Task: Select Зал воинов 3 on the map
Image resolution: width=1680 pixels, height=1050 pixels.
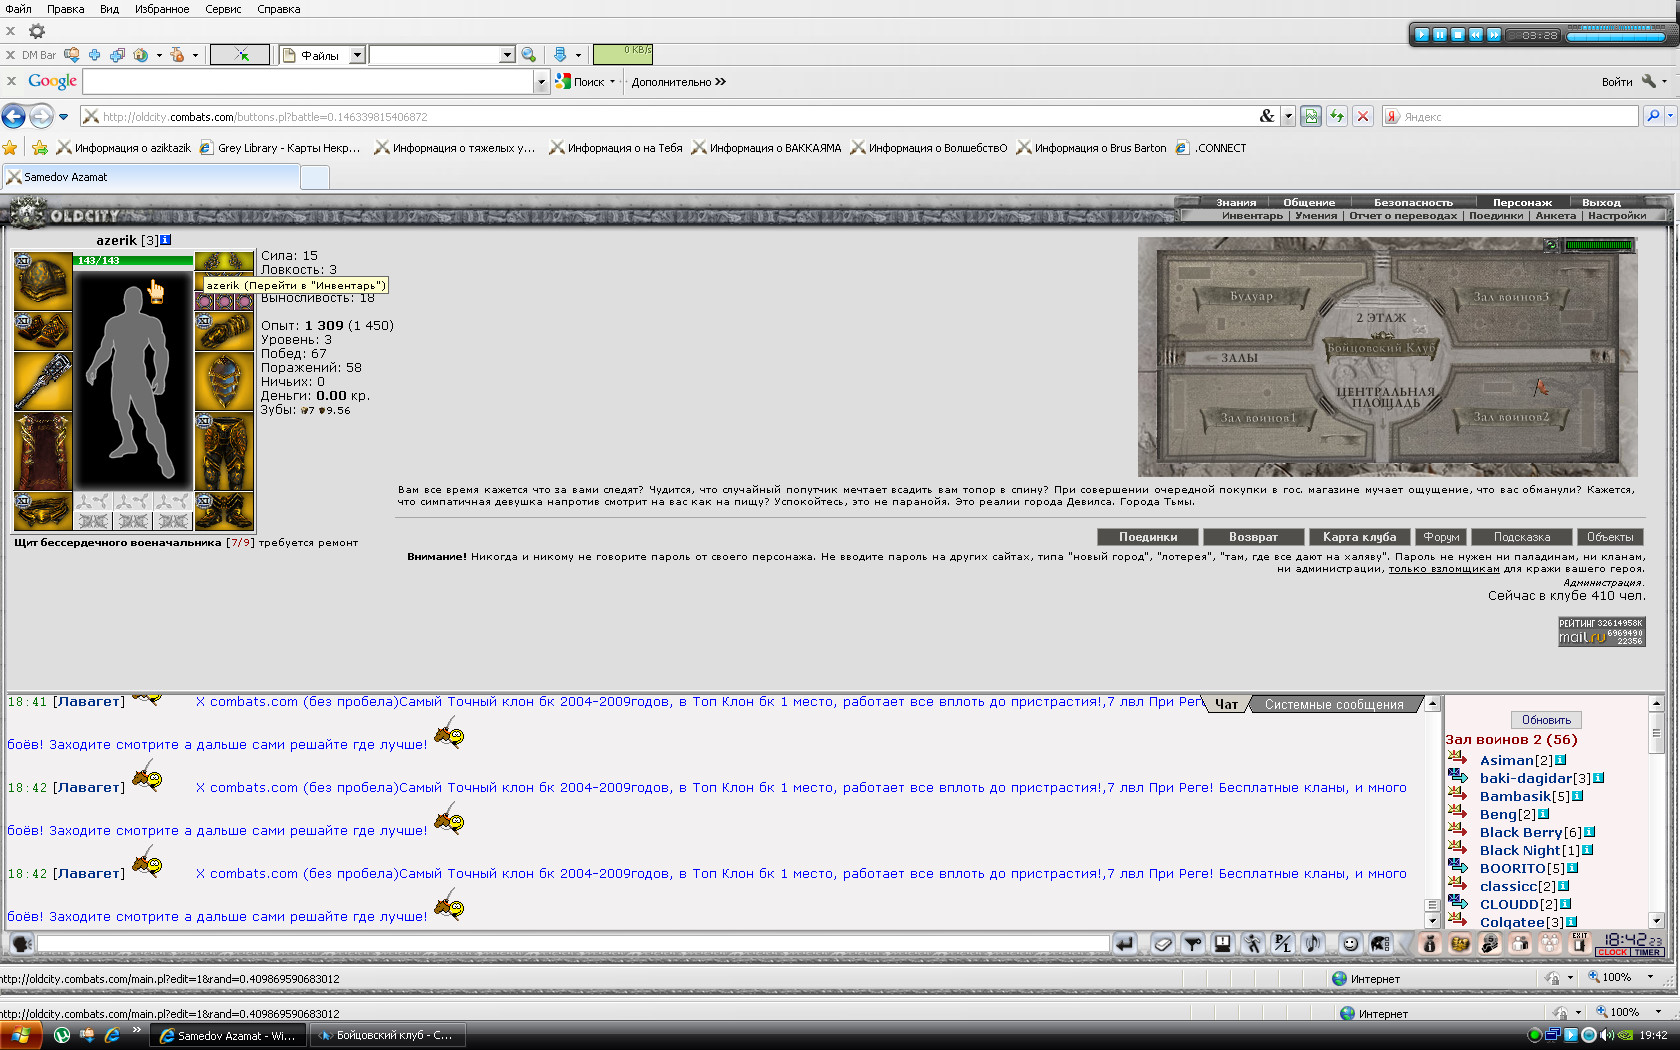Action: tap(1510, 297)
